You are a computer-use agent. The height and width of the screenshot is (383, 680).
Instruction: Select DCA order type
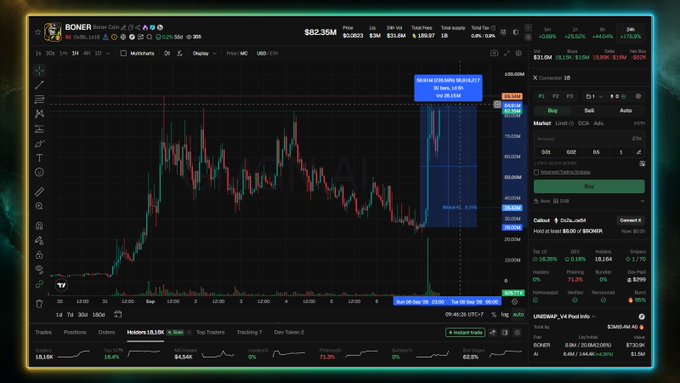[x=584, y=124]
